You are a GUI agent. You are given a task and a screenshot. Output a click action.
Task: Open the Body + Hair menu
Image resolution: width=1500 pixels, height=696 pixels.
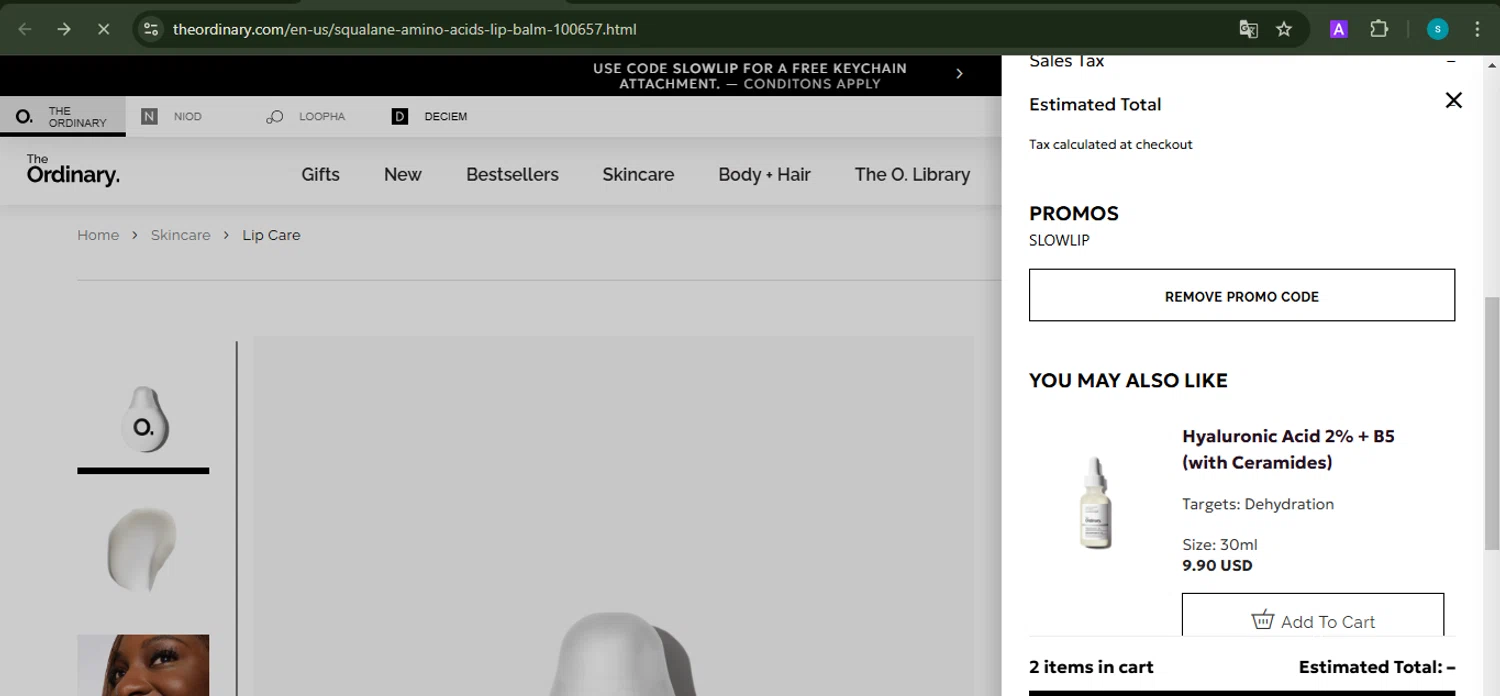764,174
